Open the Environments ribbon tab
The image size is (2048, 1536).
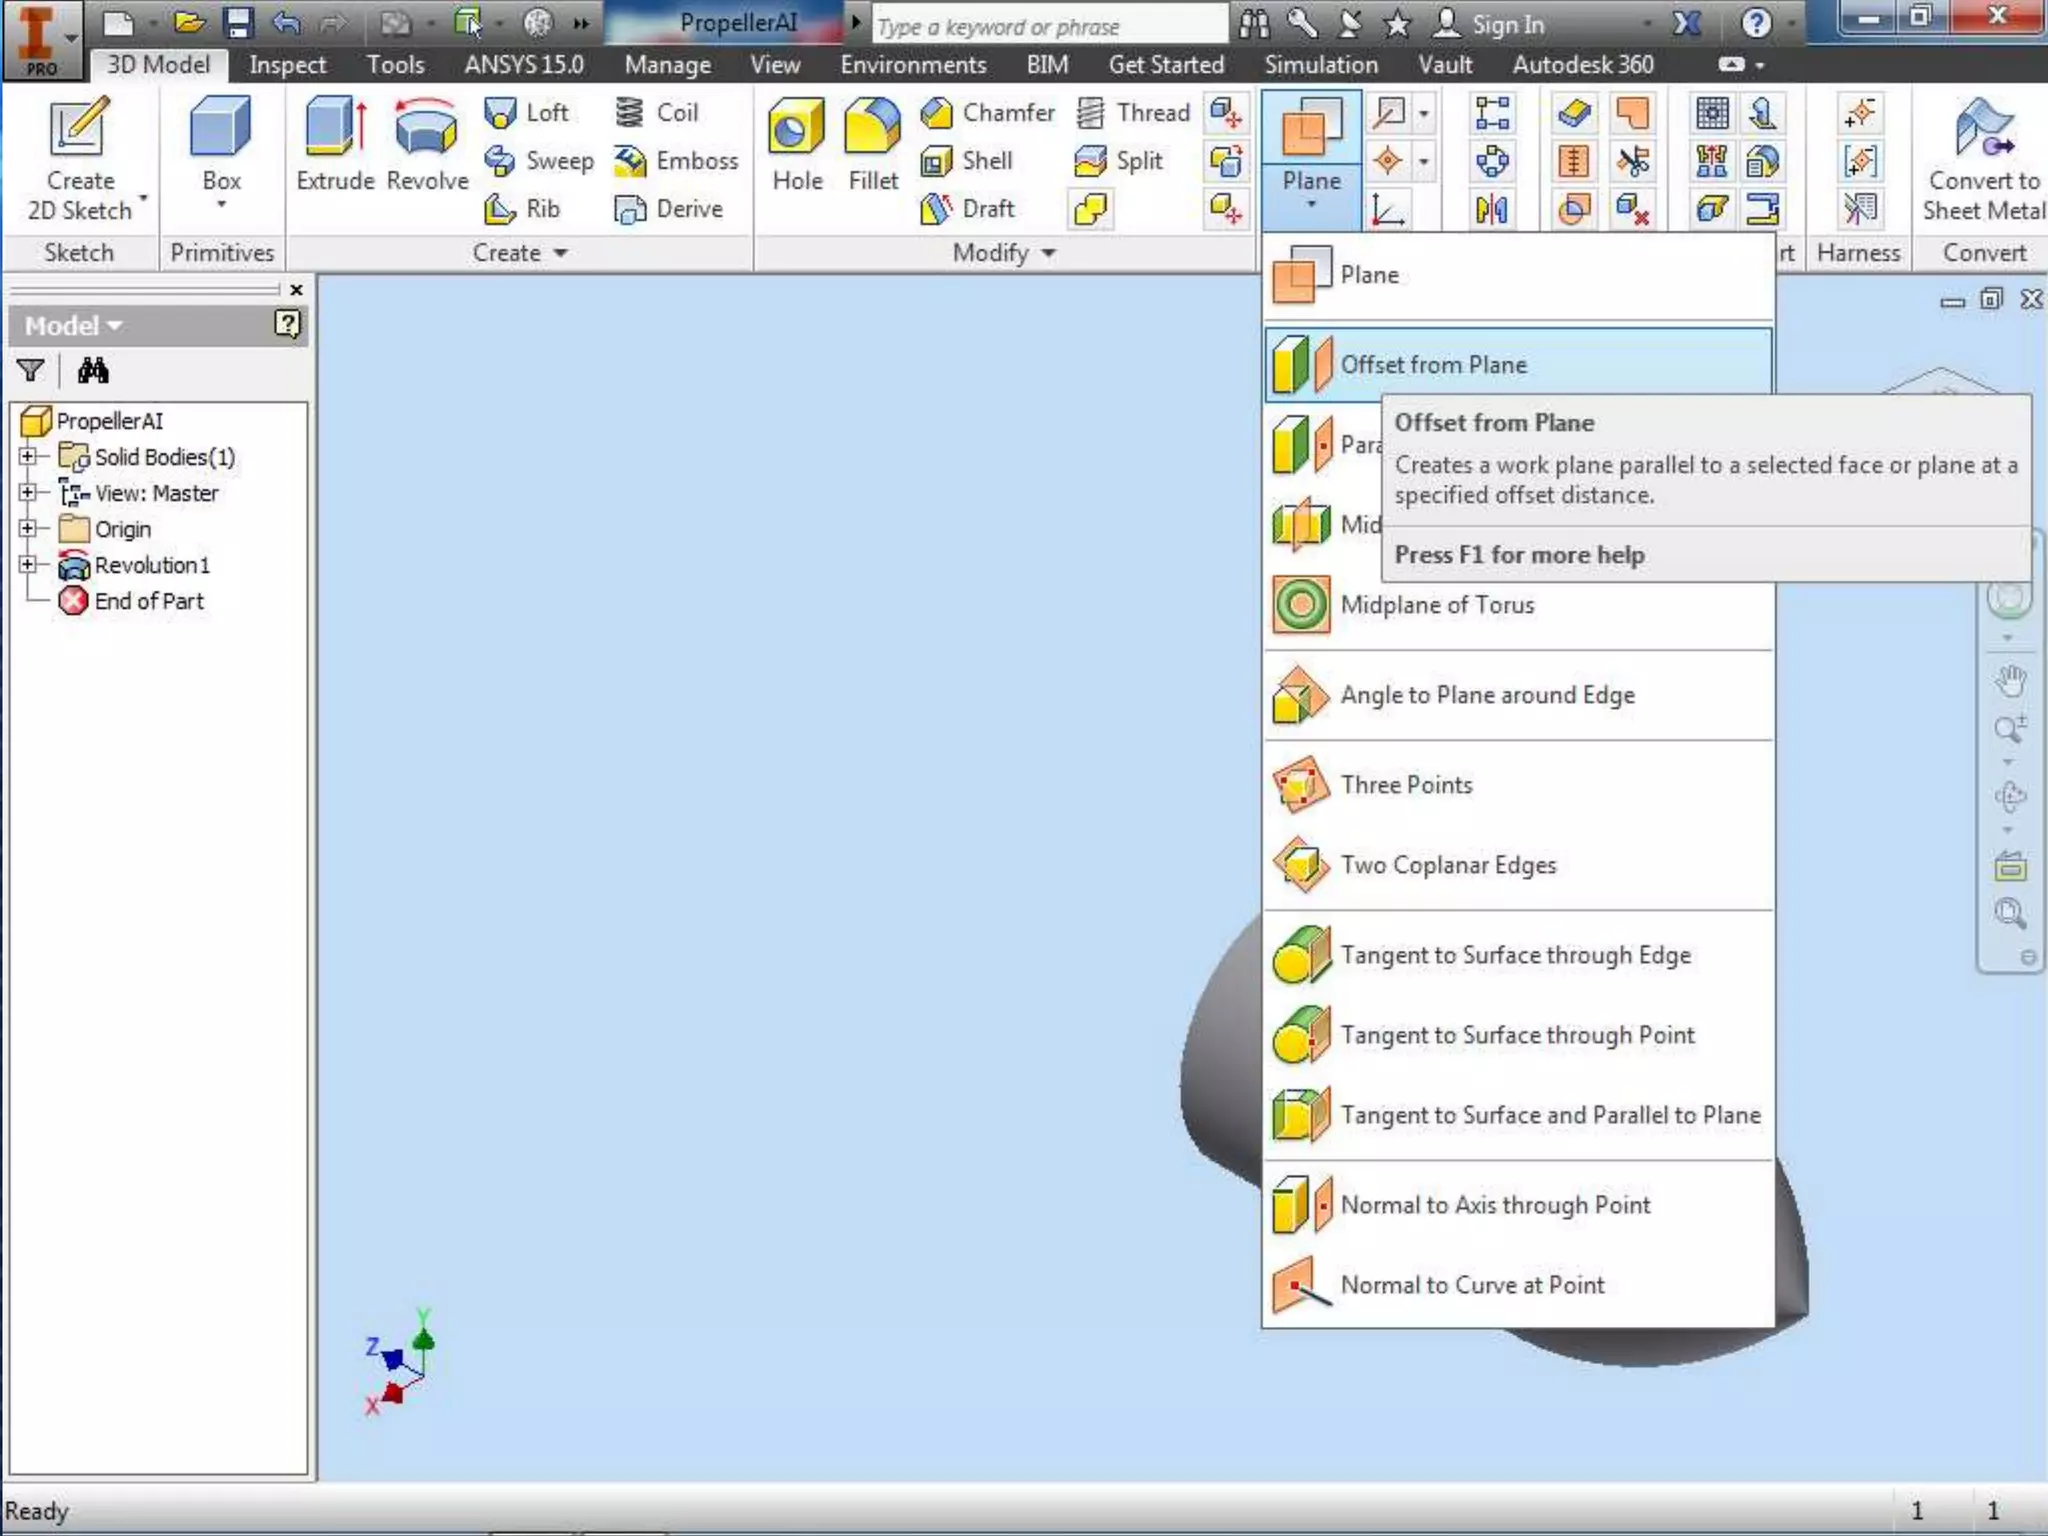click(x=912, y=65)
